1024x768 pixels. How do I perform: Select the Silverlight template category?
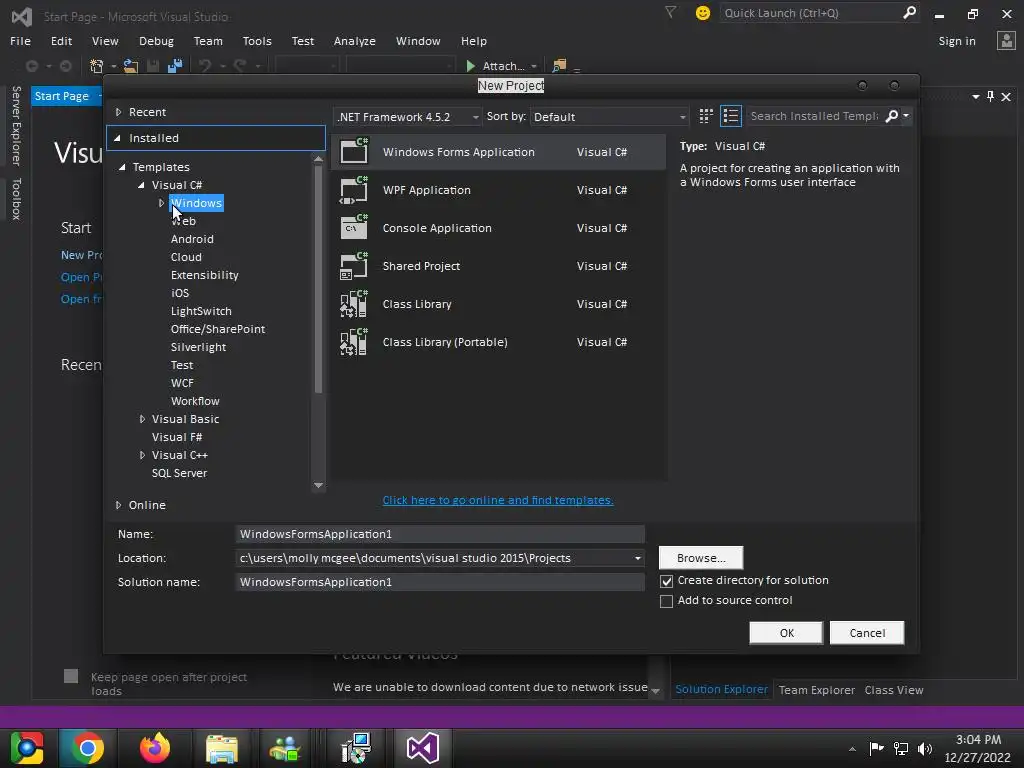click(198, 347)
